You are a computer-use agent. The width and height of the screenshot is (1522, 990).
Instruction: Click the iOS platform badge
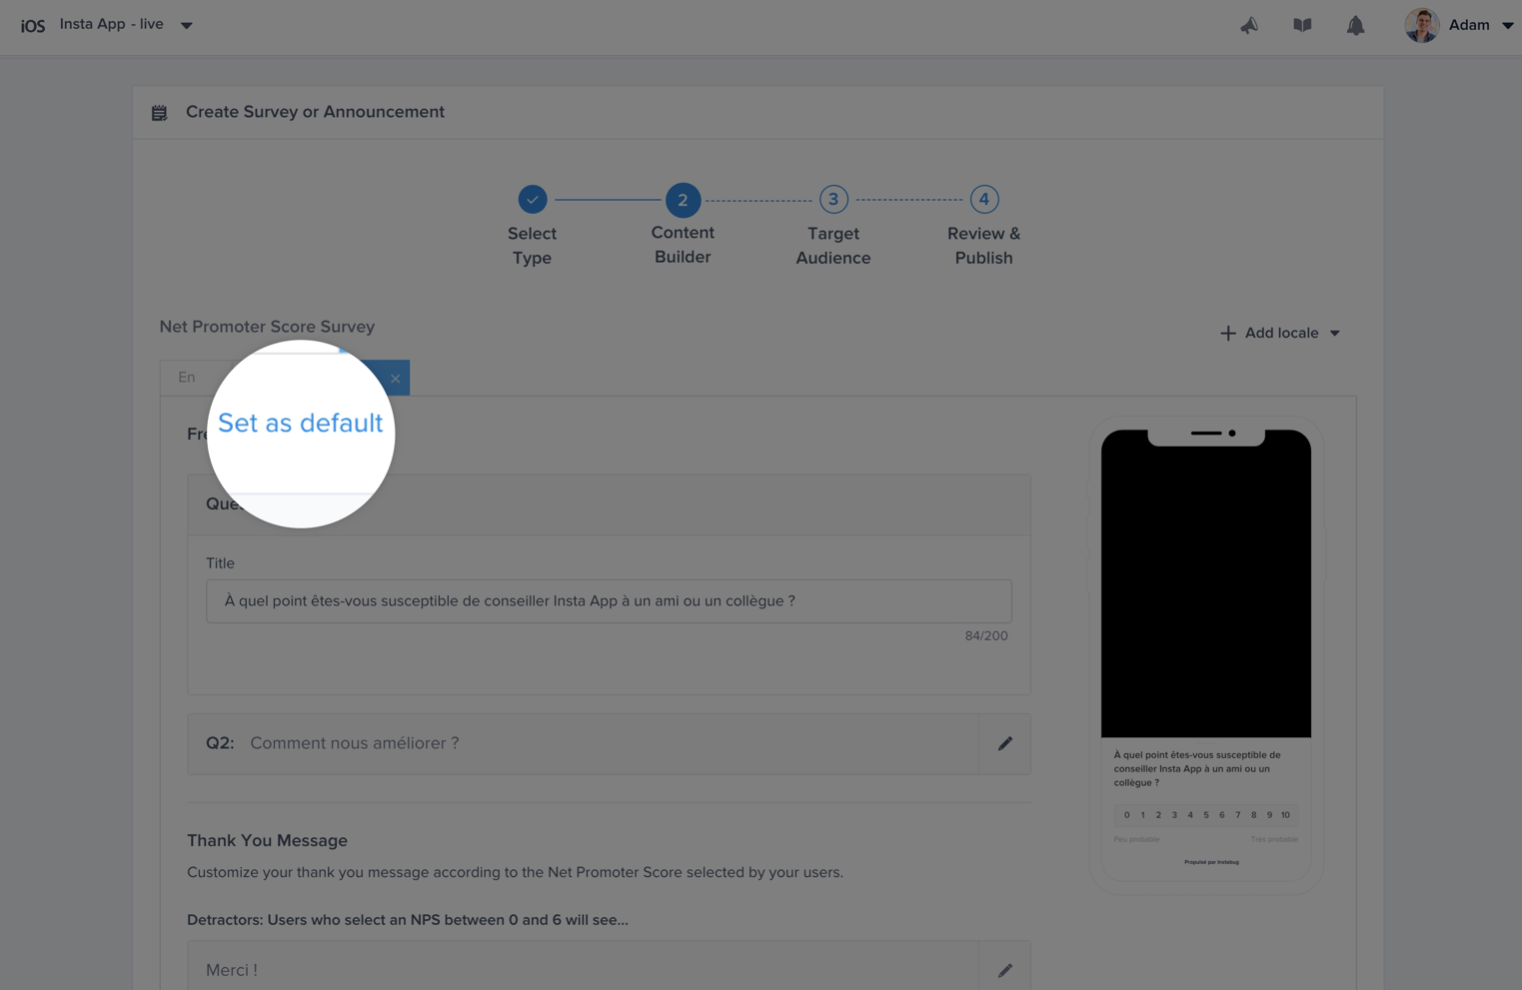pyautogui.click(x=32, y=25)
